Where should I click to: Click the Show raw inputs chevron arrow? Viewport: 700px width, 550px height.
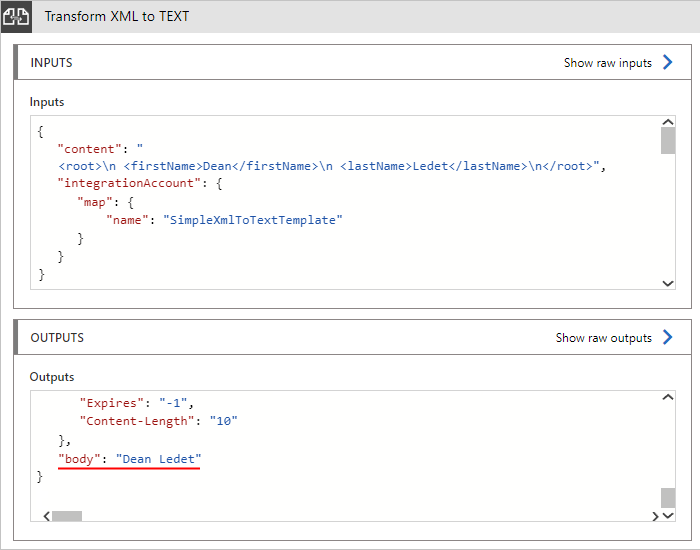(667, 62)
